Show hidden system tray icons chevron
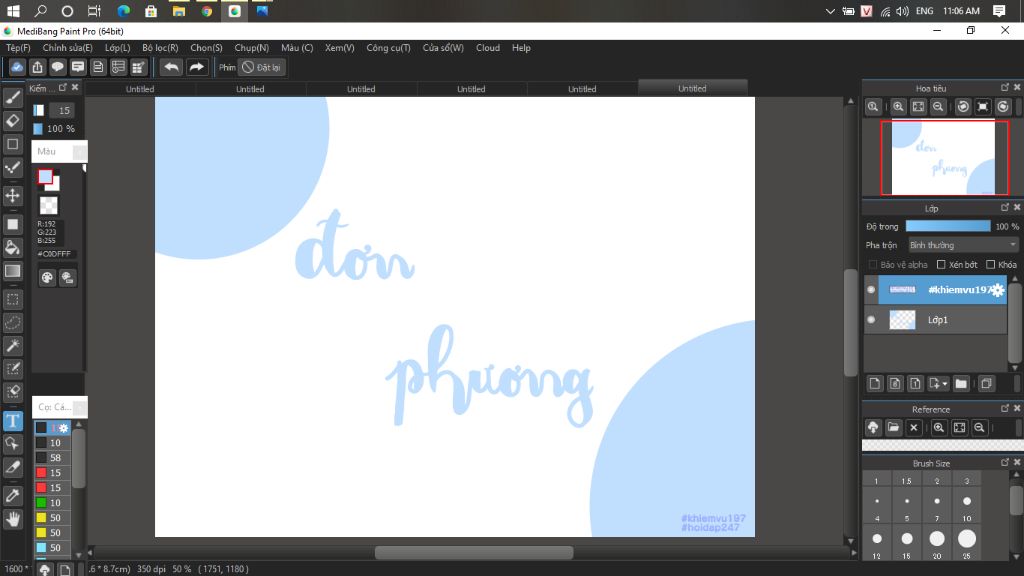Viewport: 1024px width, 576px height. (x=829, y=11)
